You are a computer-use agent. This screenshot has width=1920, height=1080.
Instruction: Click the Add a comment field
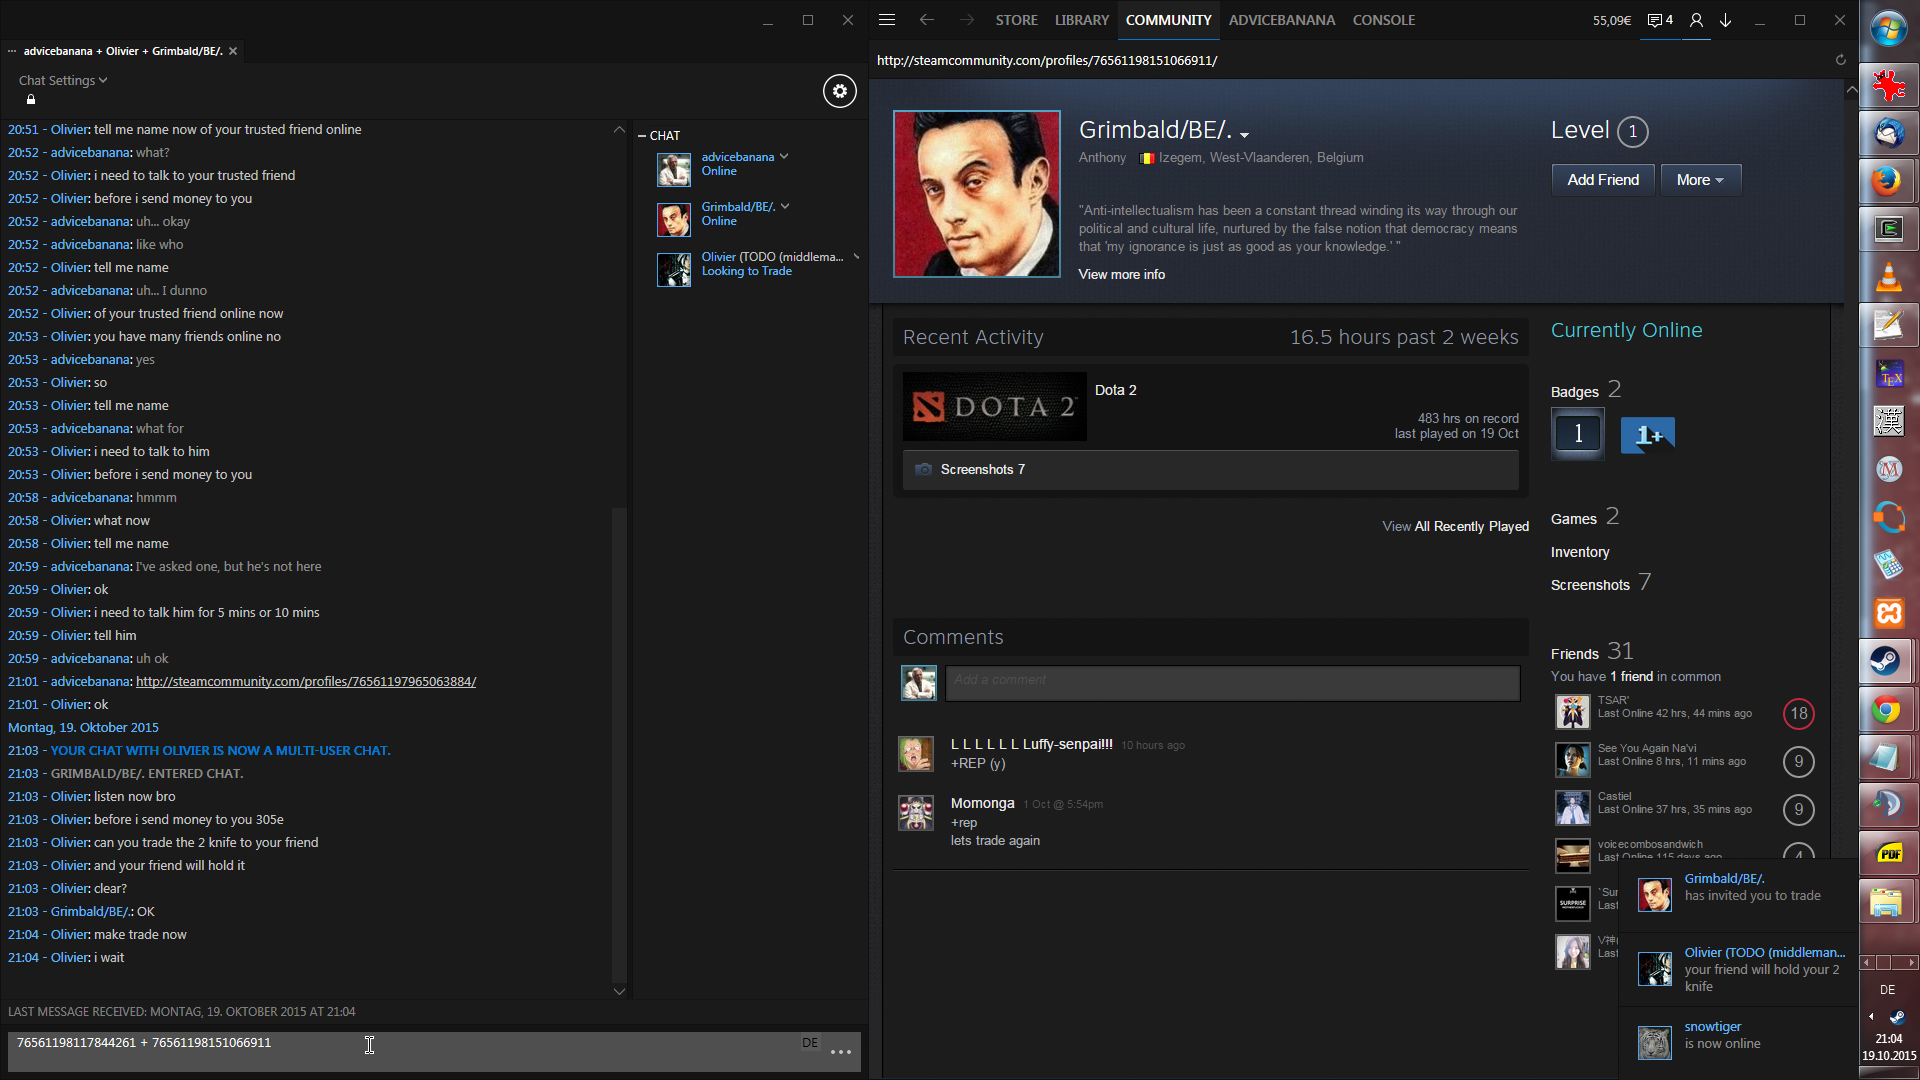(x=1232, y=681)
